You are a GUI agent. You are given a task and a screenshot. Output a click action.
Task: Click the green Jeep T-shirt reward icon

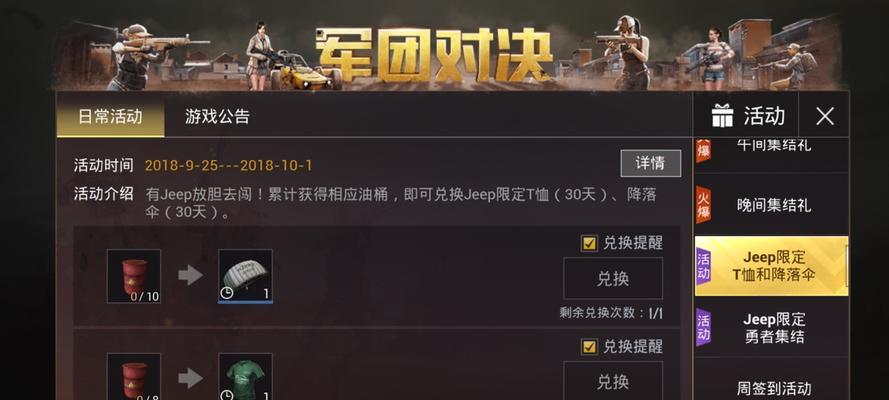coord(245,376)
